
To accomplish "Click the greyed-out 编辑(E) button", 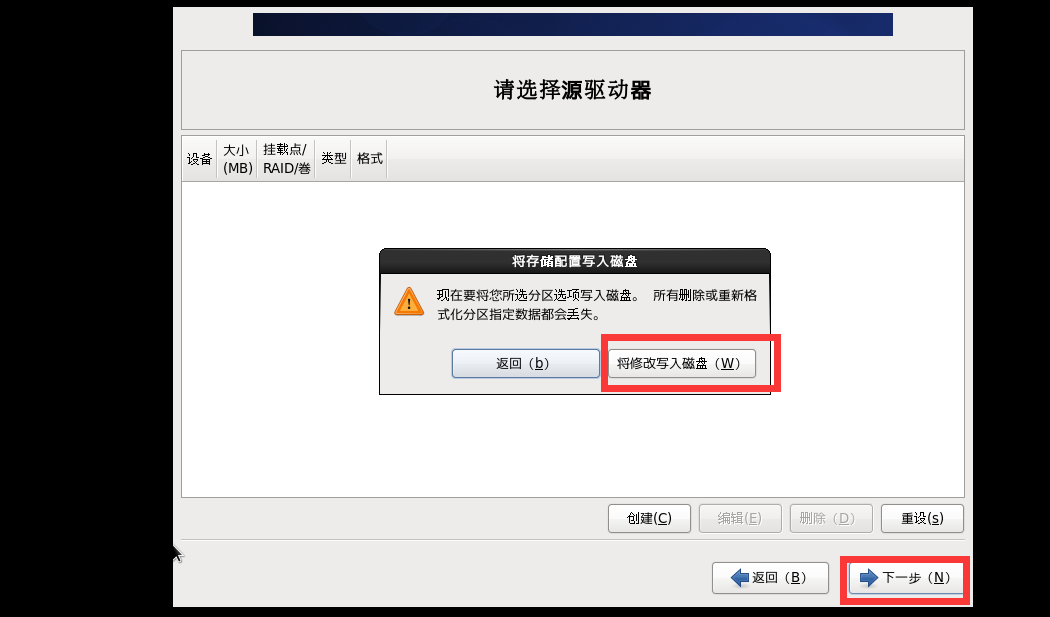I will pos(740,519).
